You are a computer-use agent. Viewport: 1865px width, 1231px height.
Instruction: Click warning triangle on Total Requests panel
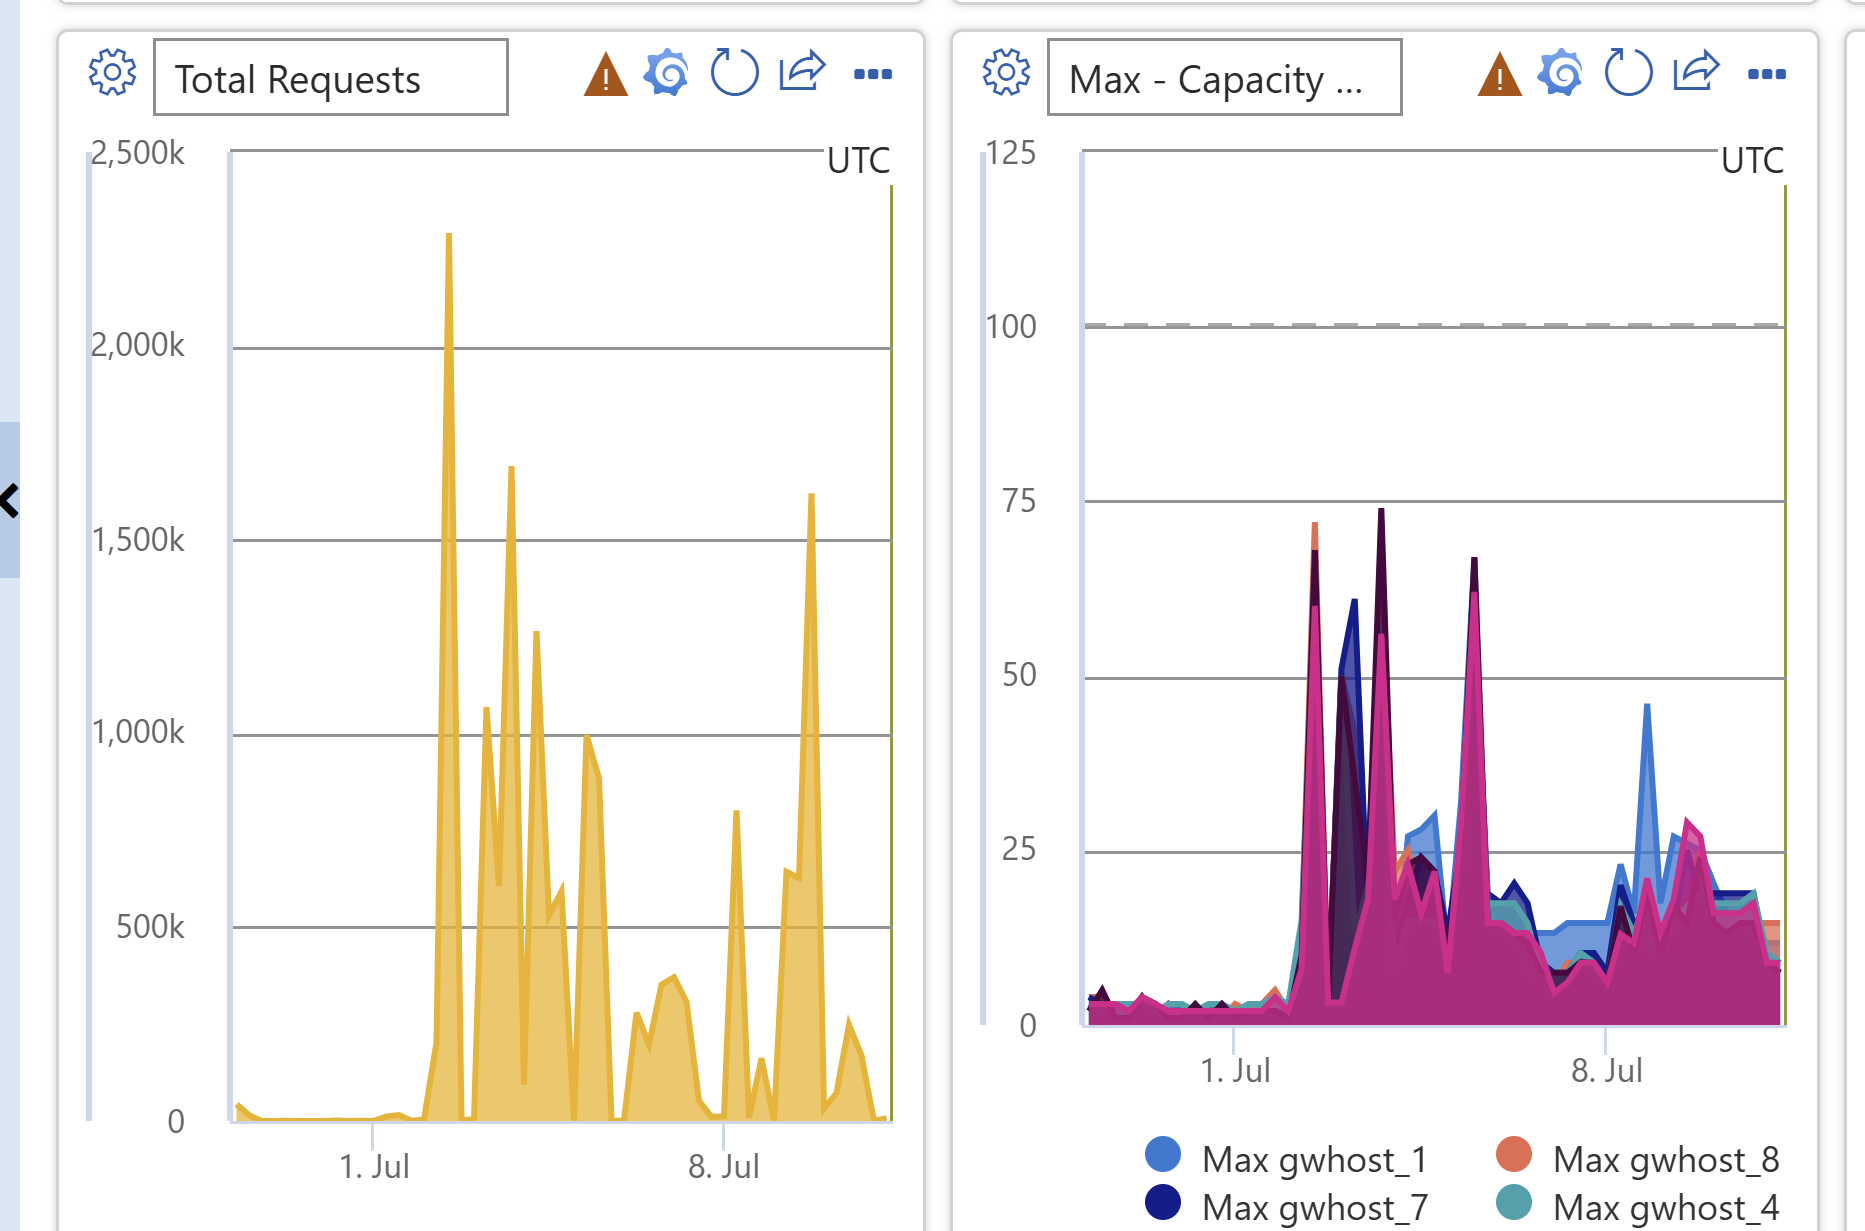[x=606, y=75]
